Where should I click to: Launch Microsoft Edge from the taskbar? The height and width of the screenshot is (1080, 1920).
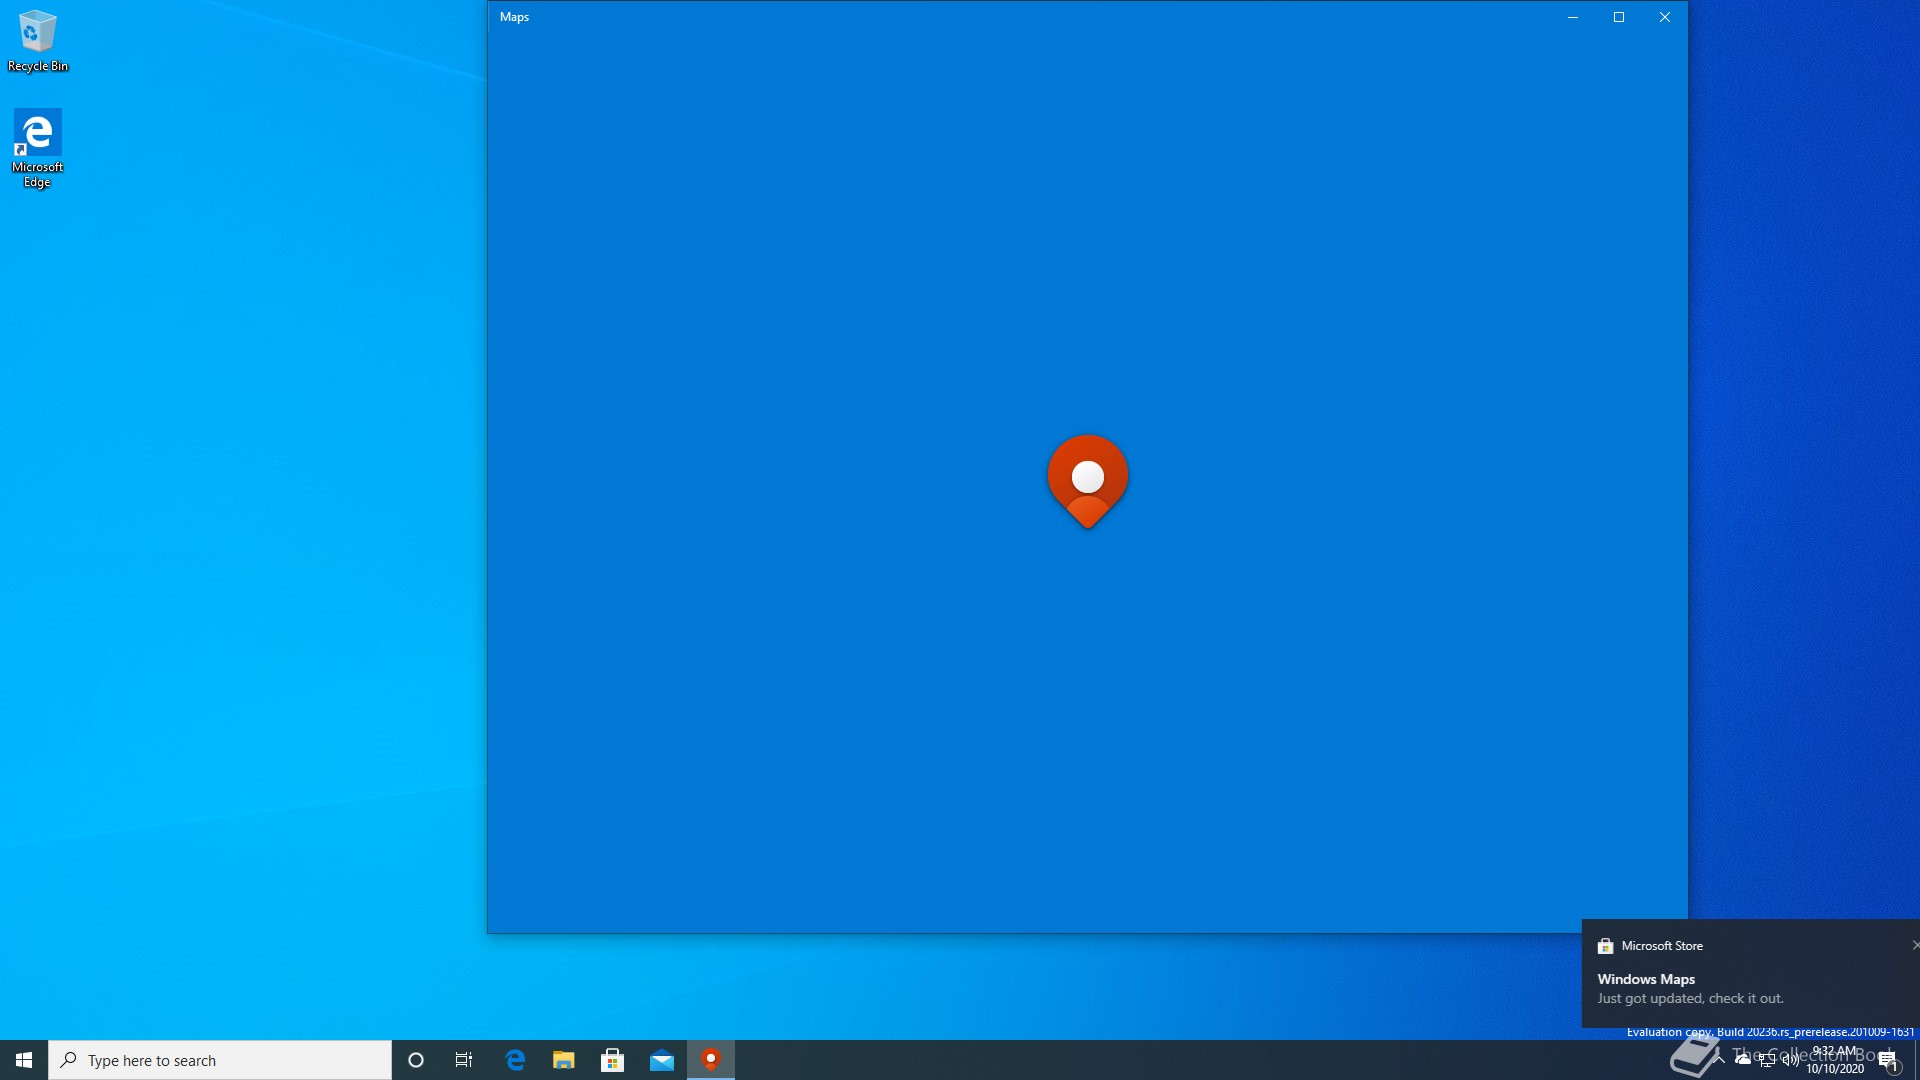pos(515,1060)
